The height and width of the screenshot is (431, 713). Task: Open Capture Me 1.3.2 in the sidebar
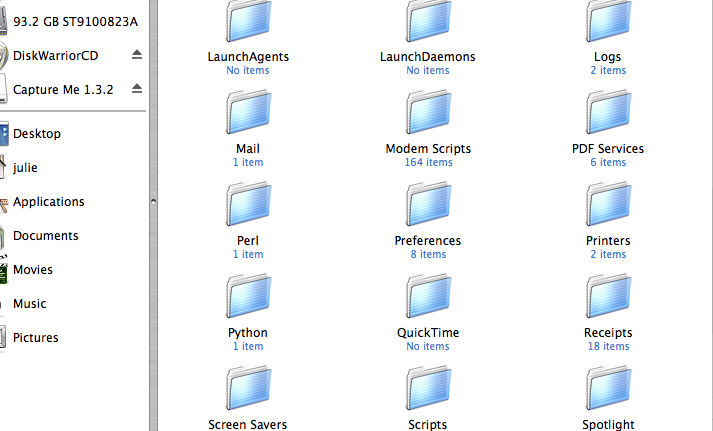pyautogui.click(x=63, y=90)
